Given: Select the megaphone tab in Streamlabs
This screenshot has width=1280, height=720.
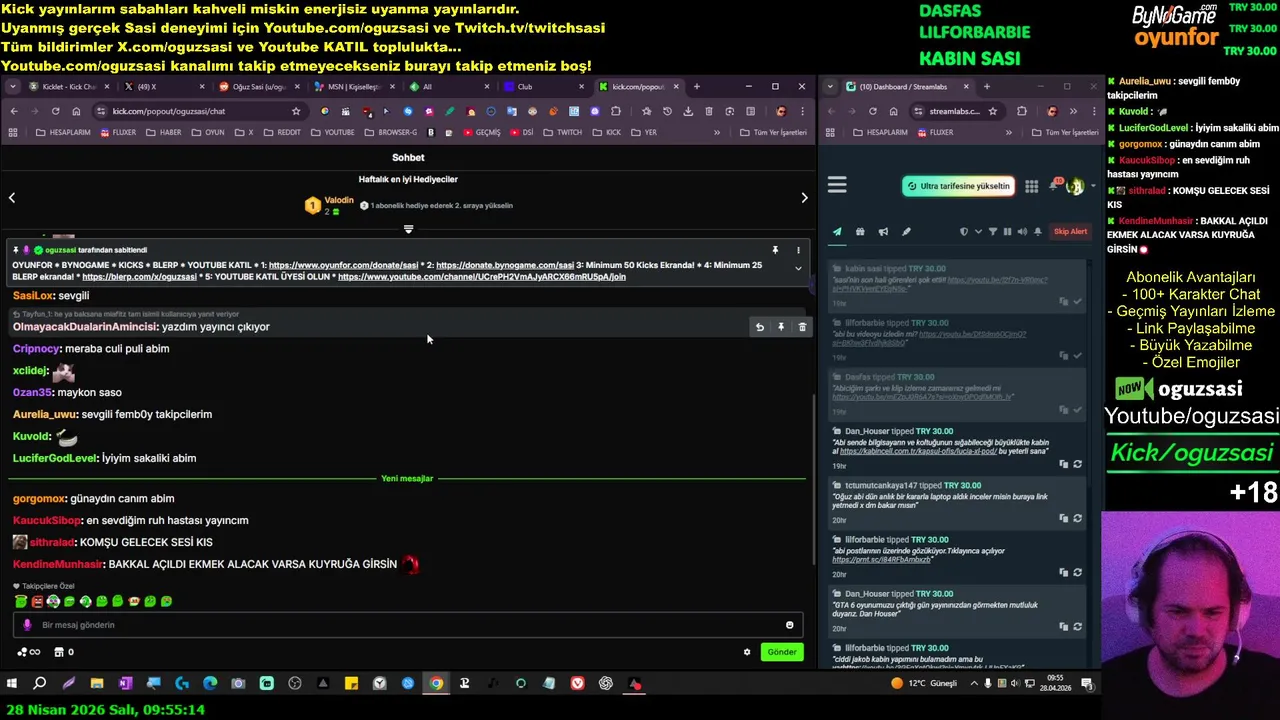Looking at the screenshot, I should pyautogui.click(x=883, y=232).
